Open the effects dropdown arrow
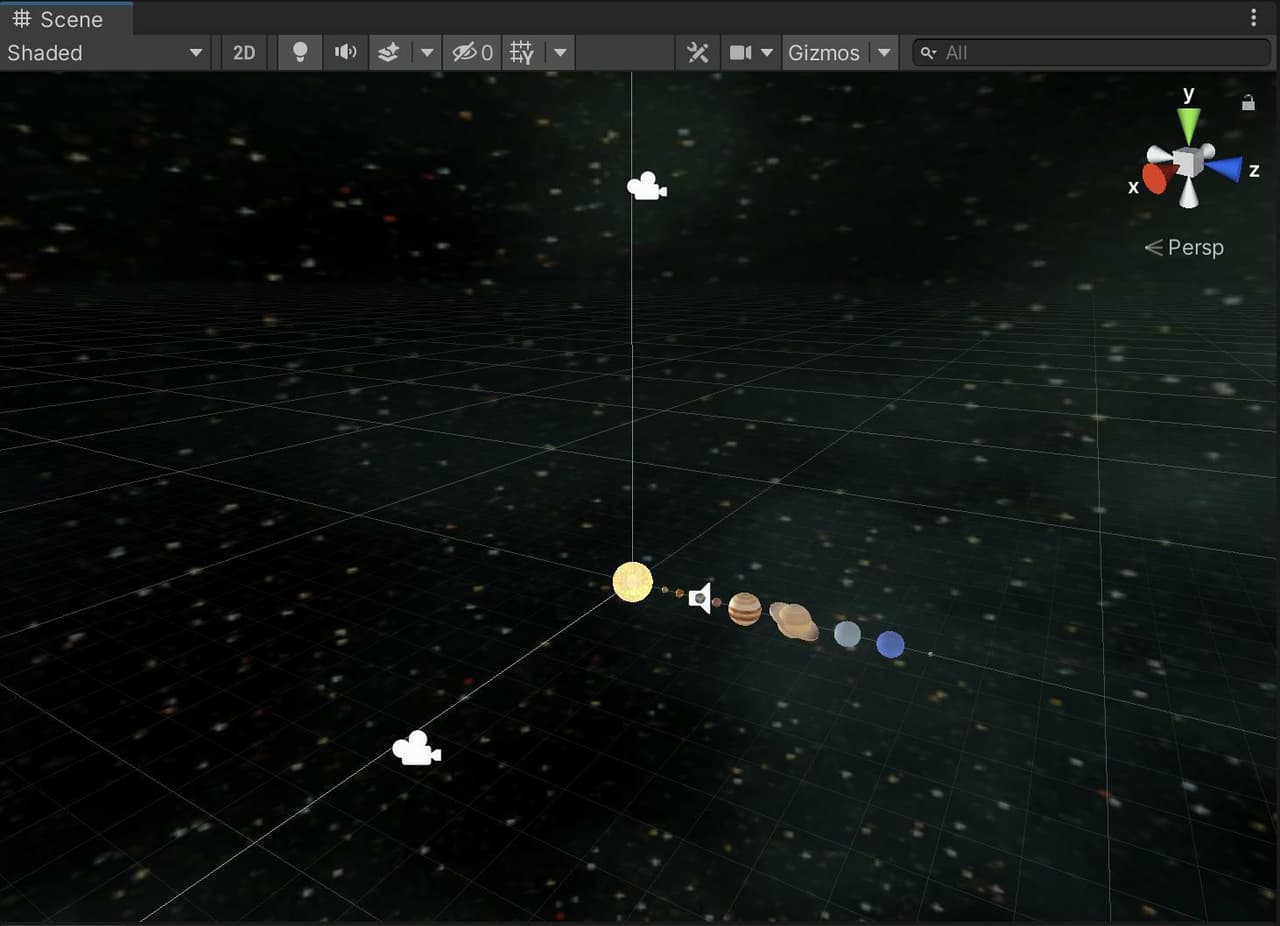Image resolution: width=1280 pixels, height=926 pixels. tap(427, 53)
